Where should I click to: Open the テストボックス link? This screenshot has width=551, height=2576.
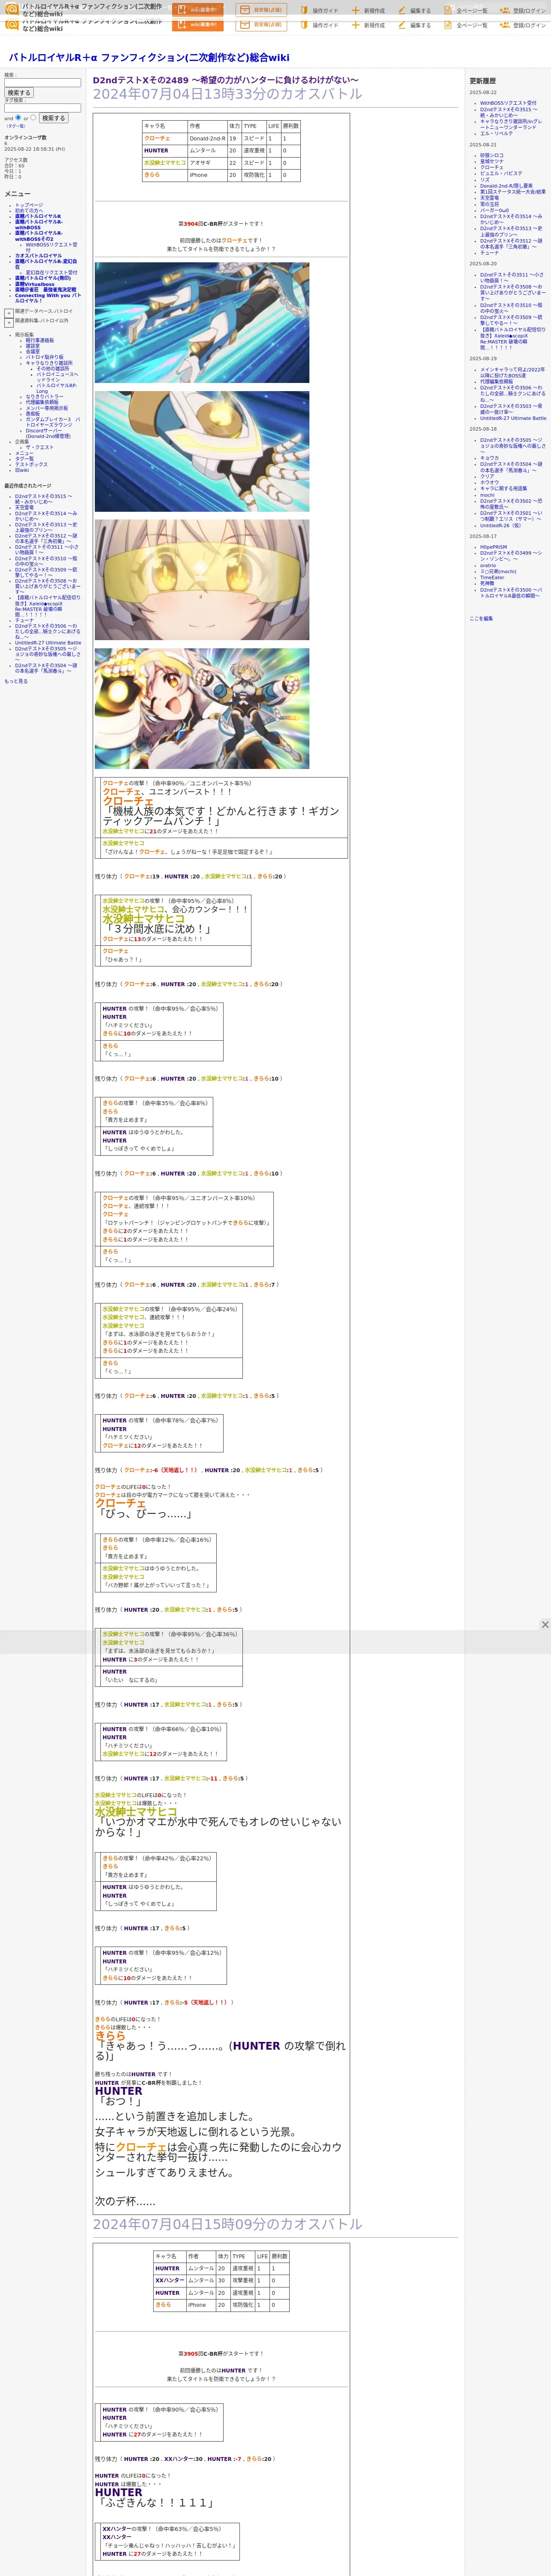click(31, 464)
